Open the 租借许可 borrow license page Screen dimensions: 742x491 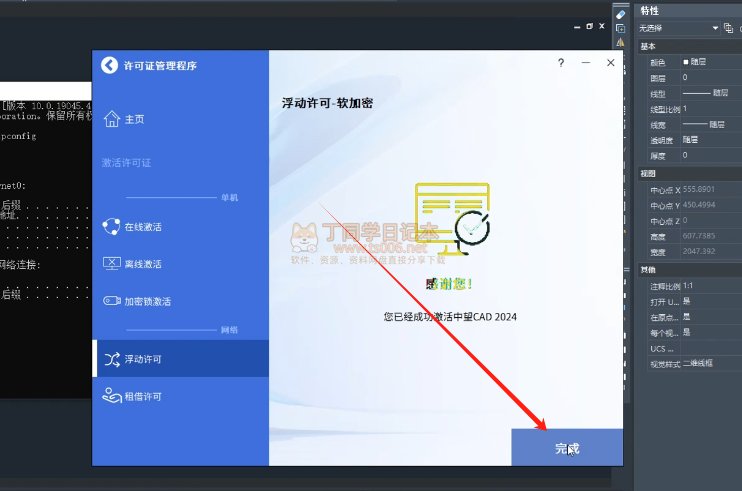point(132,396)
